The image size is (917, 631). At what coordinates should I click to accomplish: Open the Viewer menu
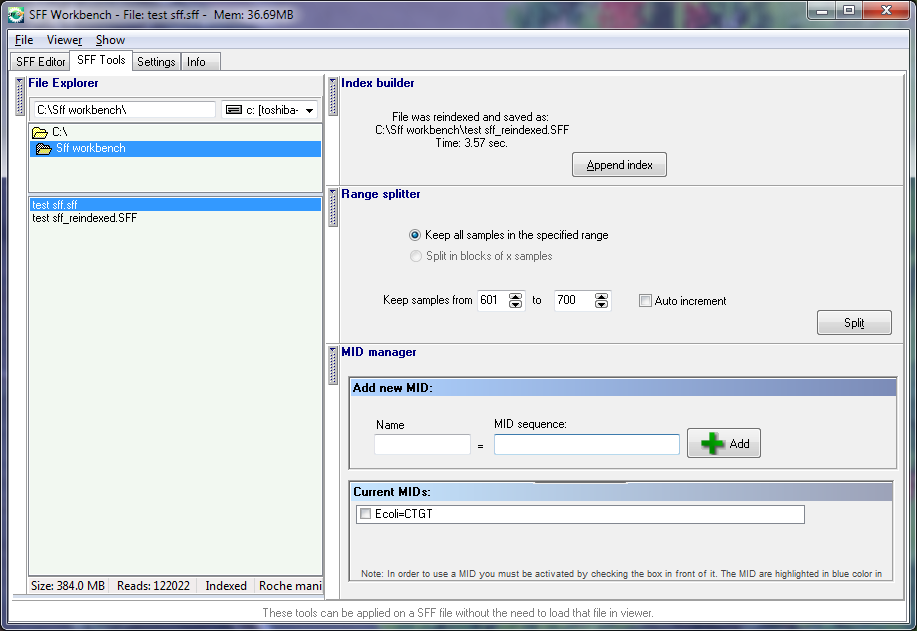point(64,39)
